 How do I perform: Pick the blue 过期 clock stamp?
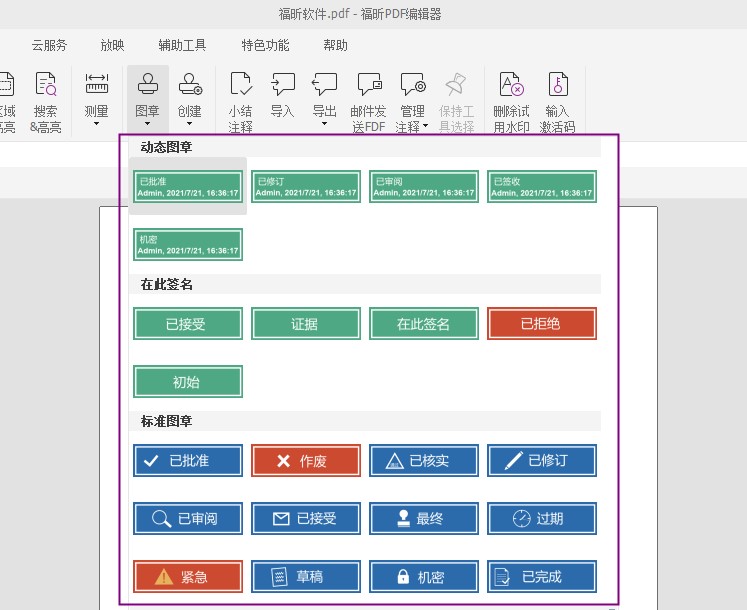pyautogui.click(x=542, y=518)
